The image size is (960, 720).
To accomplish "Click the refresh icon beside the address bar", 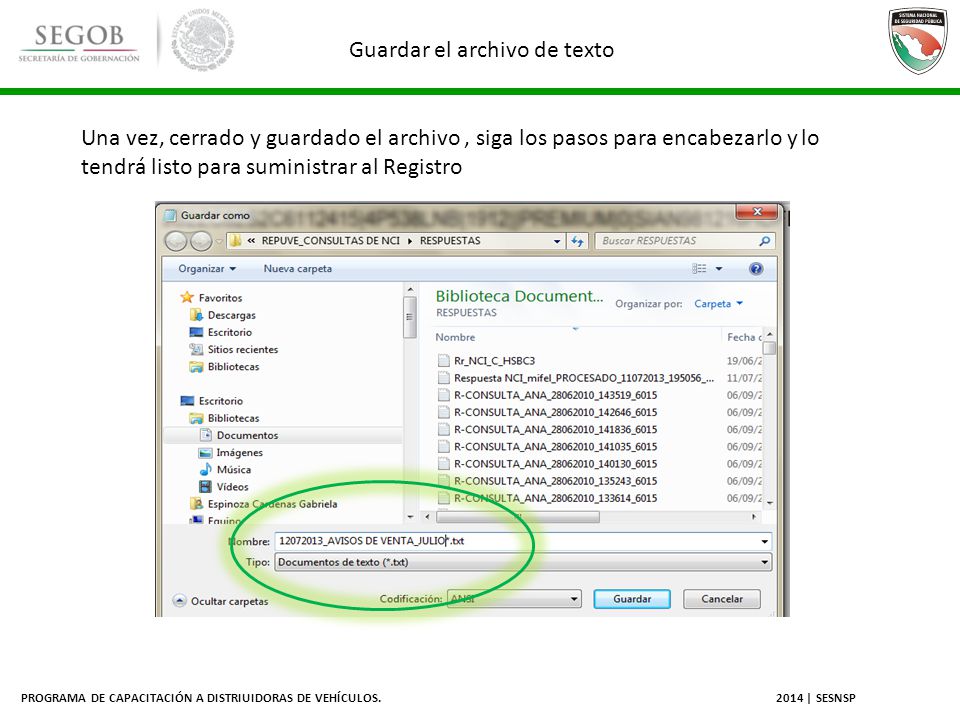I will (577, 241).
